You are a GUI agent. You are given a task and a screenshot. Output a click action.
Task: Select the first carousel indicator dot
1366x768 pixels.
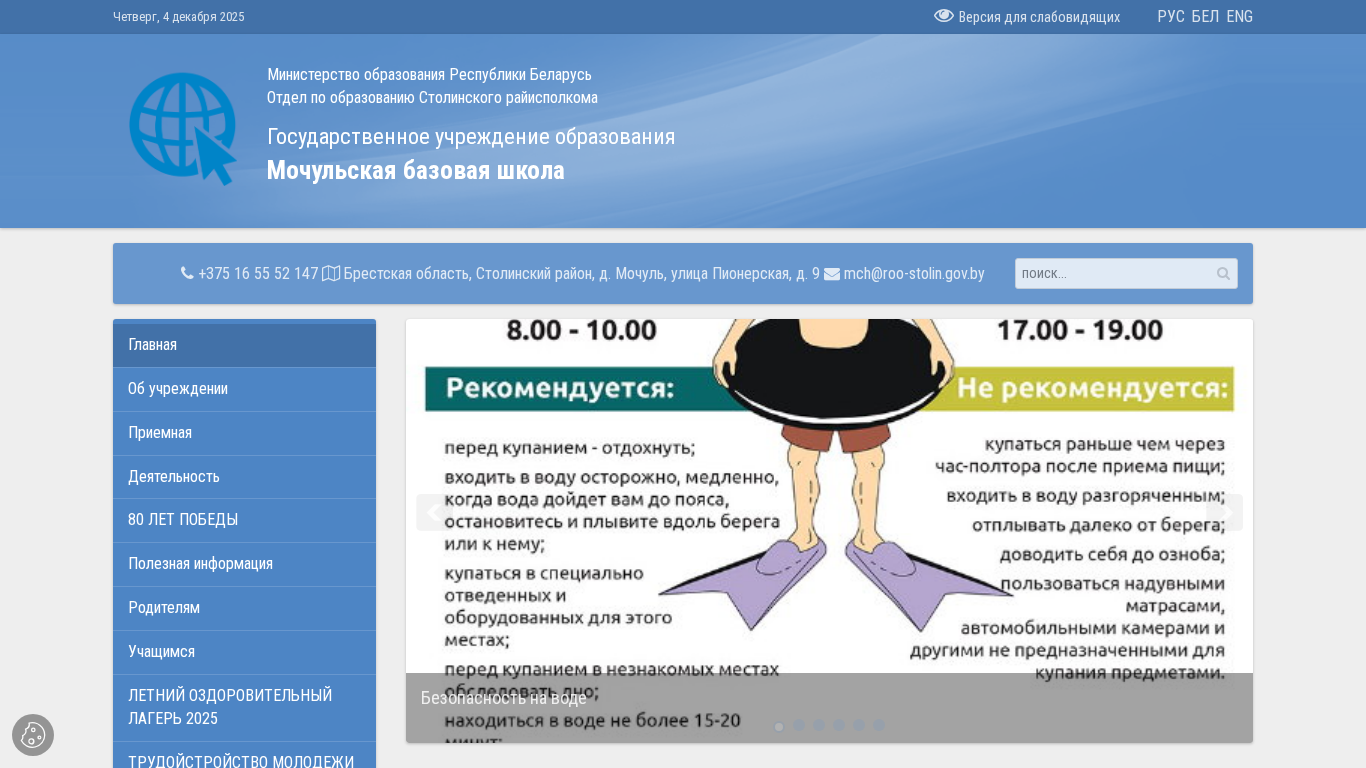click(x=779, y=726)
